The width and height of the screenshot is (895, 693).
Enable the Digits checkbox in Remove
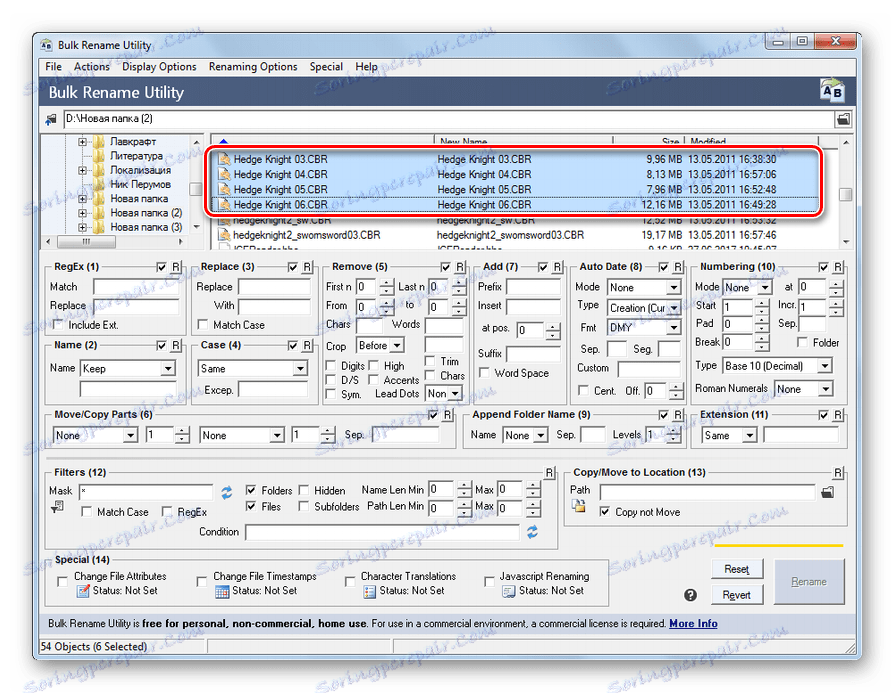(330, 365)
